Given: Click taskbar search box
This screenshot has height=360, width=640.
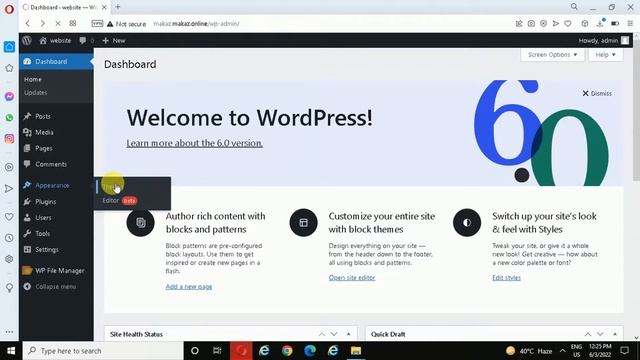Looking at the screenshot, I should click(103, 351).
